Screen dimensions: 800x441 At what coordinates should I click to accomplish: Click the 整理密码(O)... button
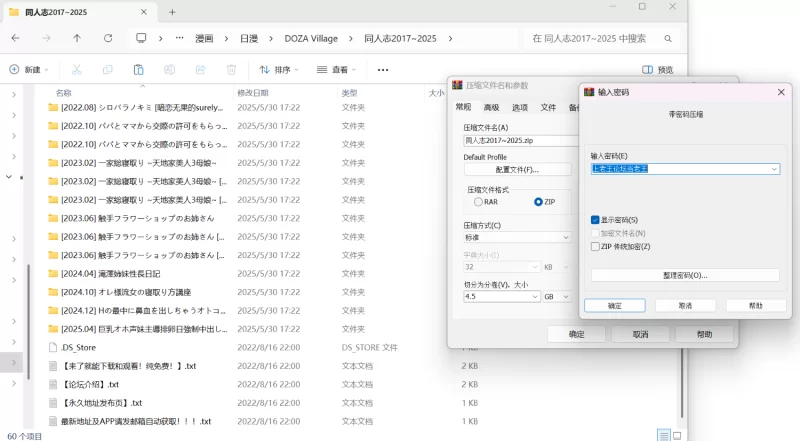point(685,275)
